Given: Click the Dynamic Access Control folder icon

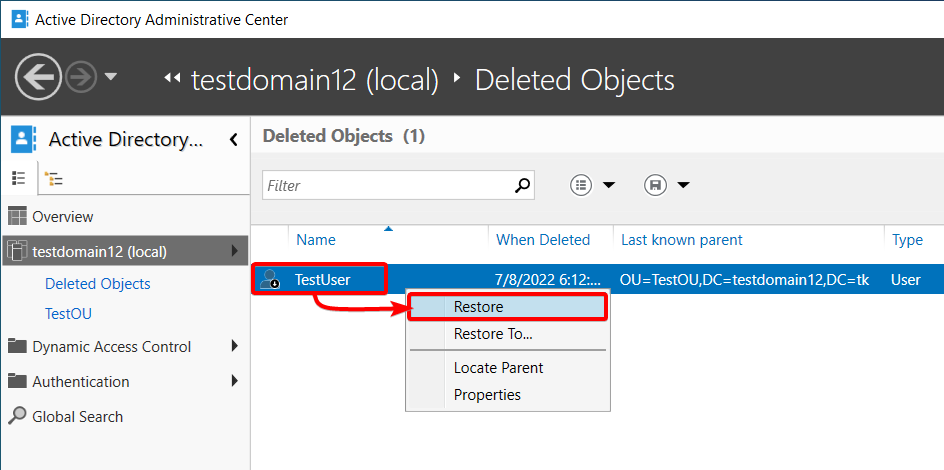Looking at the screenshot, I should click(17, 346).
